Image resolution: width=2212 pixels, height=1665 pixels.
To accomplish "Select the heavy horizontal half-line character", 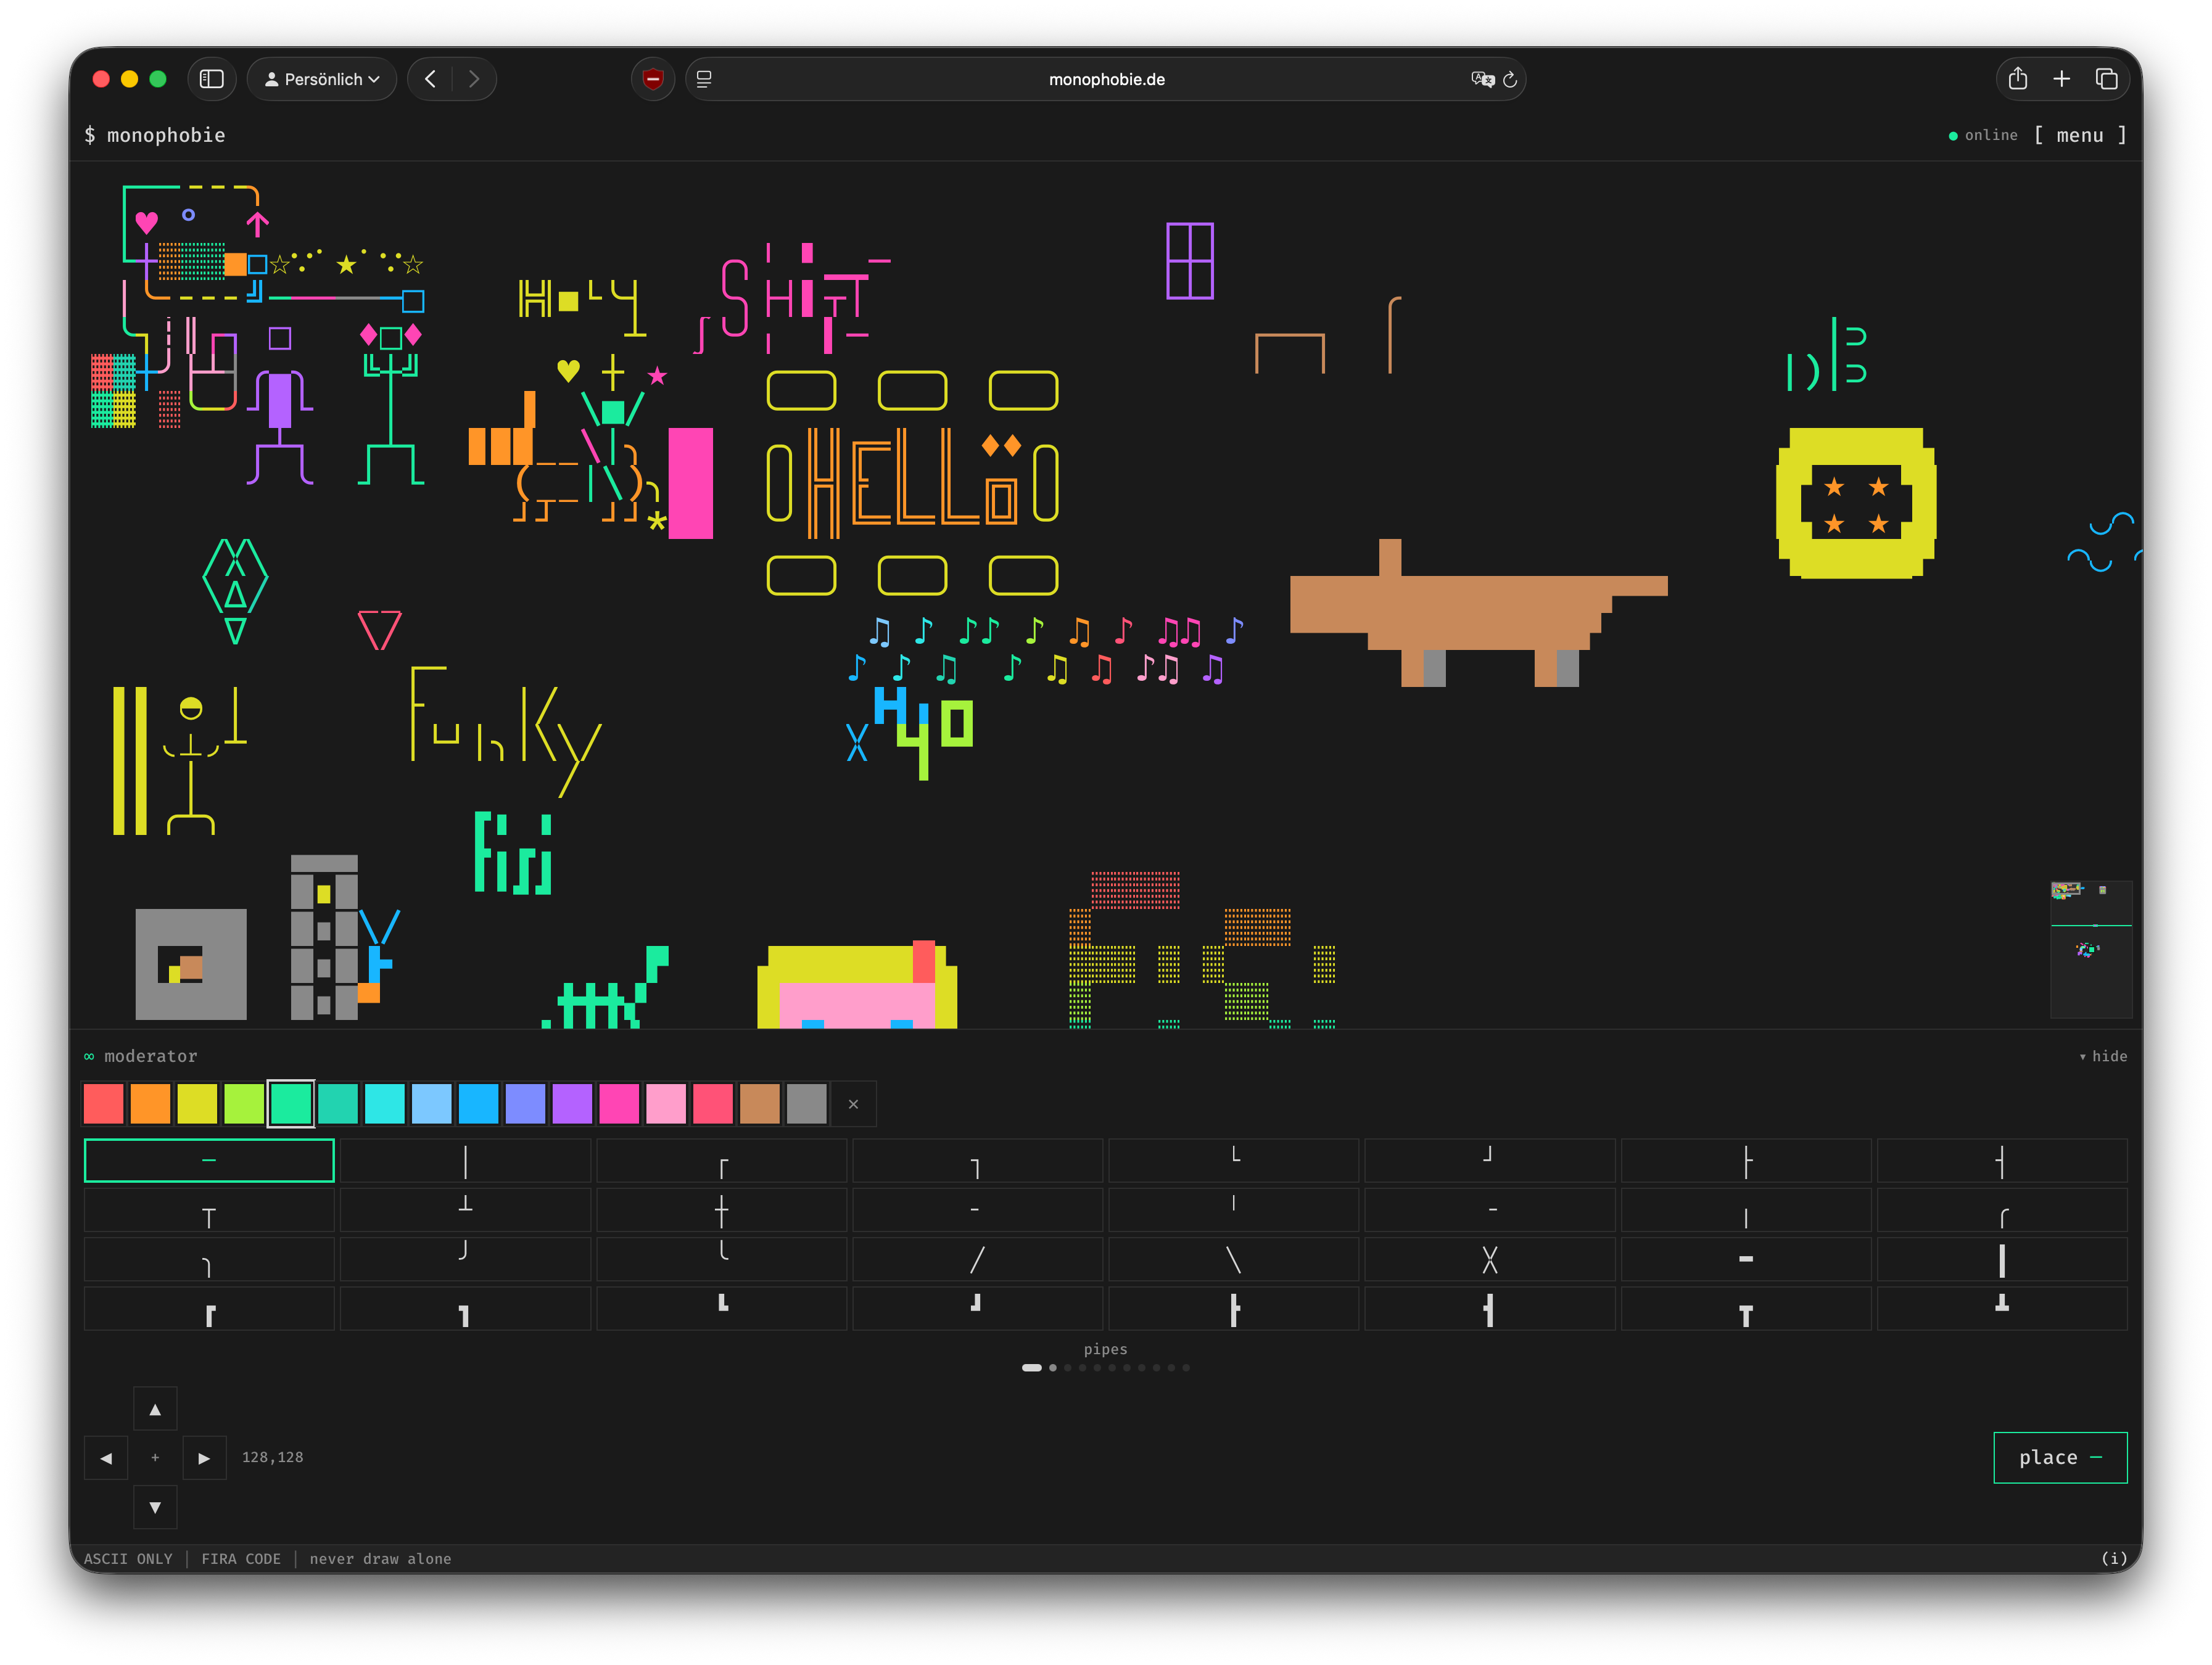I will [x=1746, y=1259].
